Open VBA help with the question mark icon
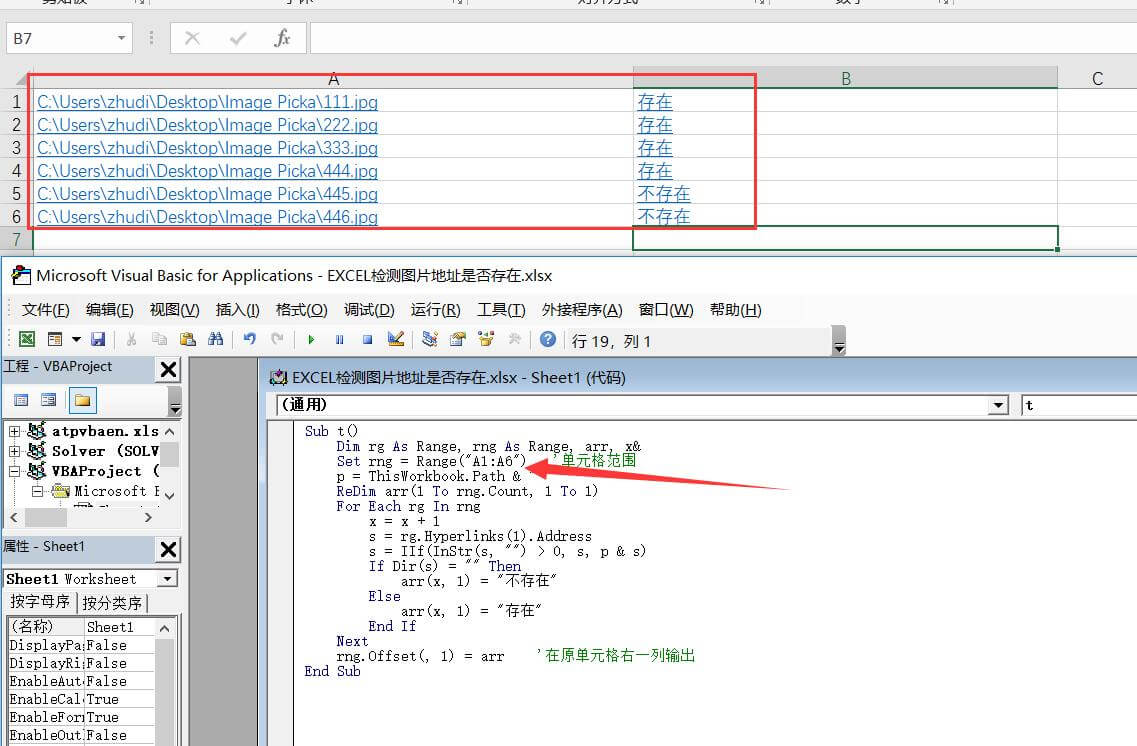Viewport: 1137px width, 746px height. (x=547, y=340)
